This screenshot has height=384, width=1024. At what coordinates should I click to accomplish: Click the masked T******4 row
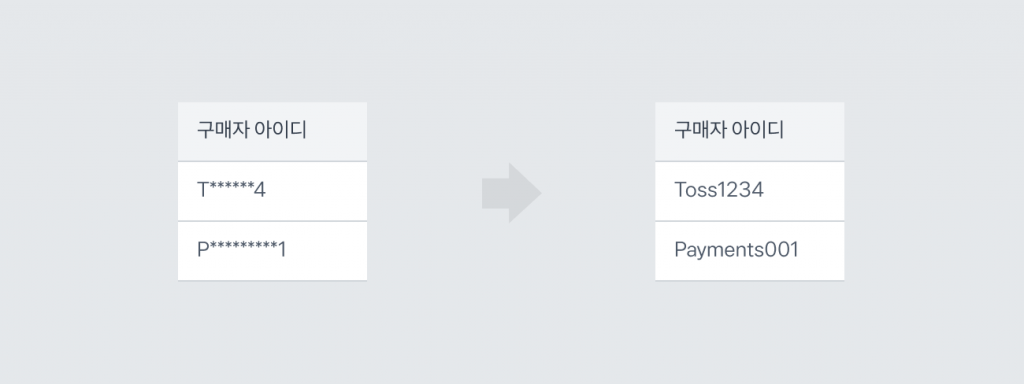272,191
